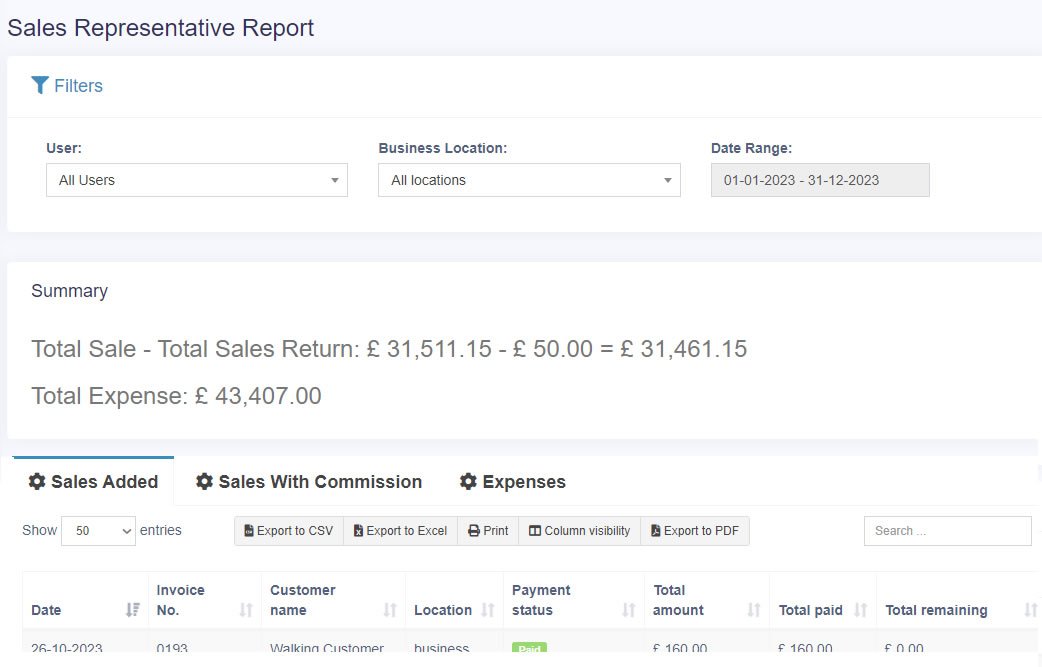Click inside the Search field
1042x667 pixels.
(x=946, y=531)
